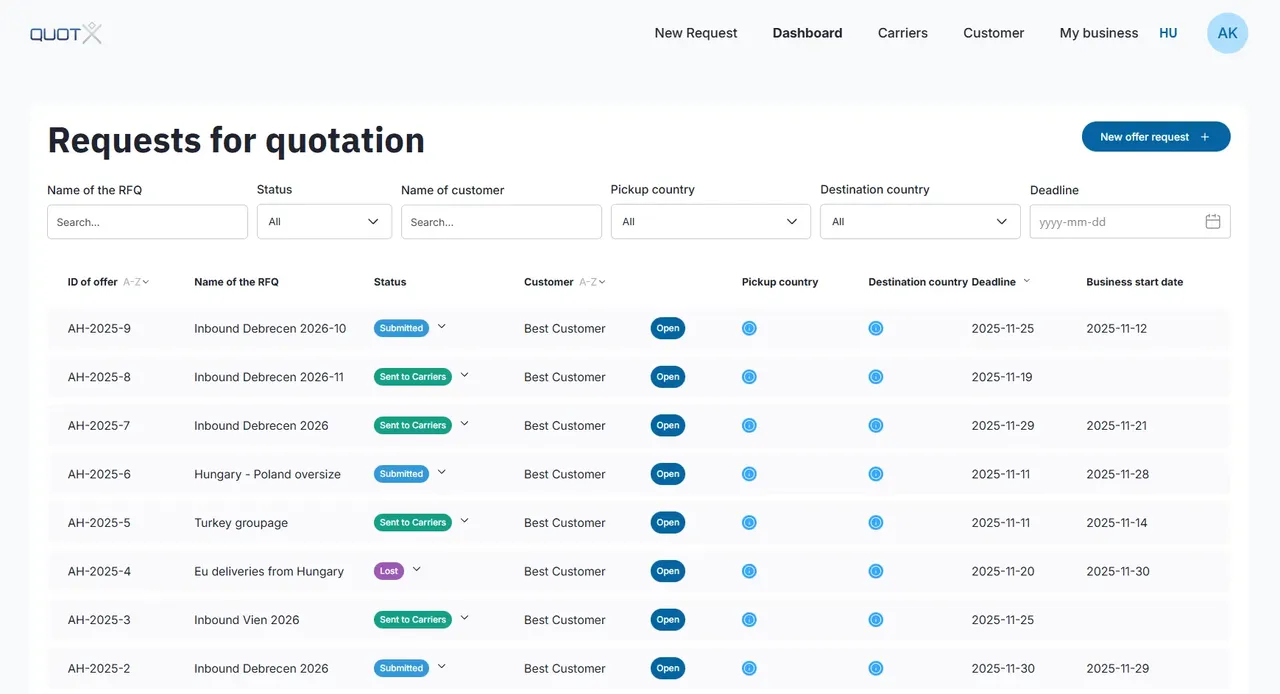The width and height of the screenshot is (1280, 694).
Task: Open the Carriers menu
Action: (x=902, y=33)
